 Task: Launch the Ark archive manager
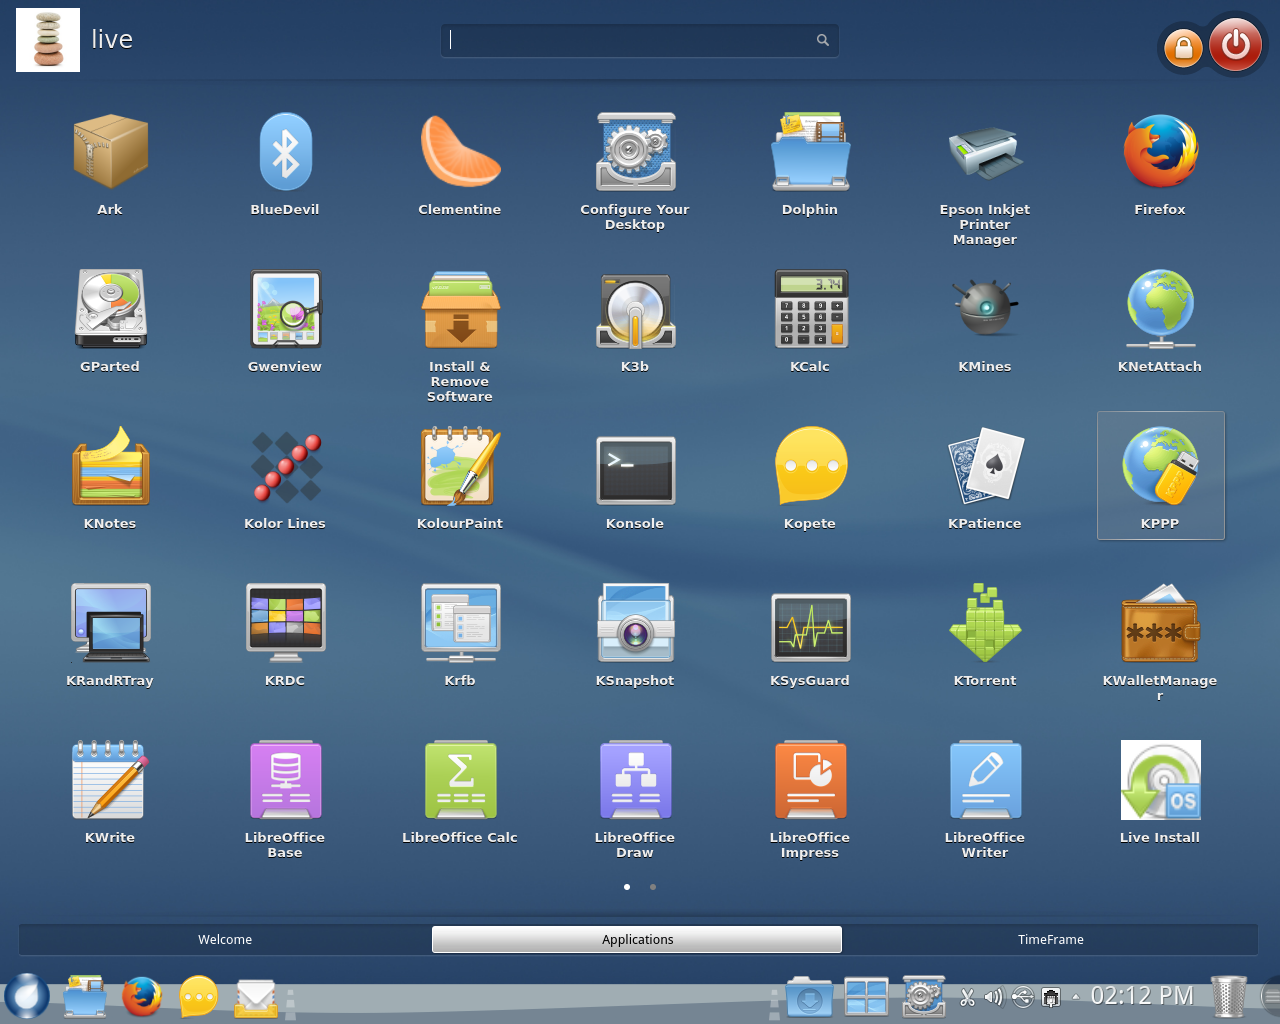110,164
